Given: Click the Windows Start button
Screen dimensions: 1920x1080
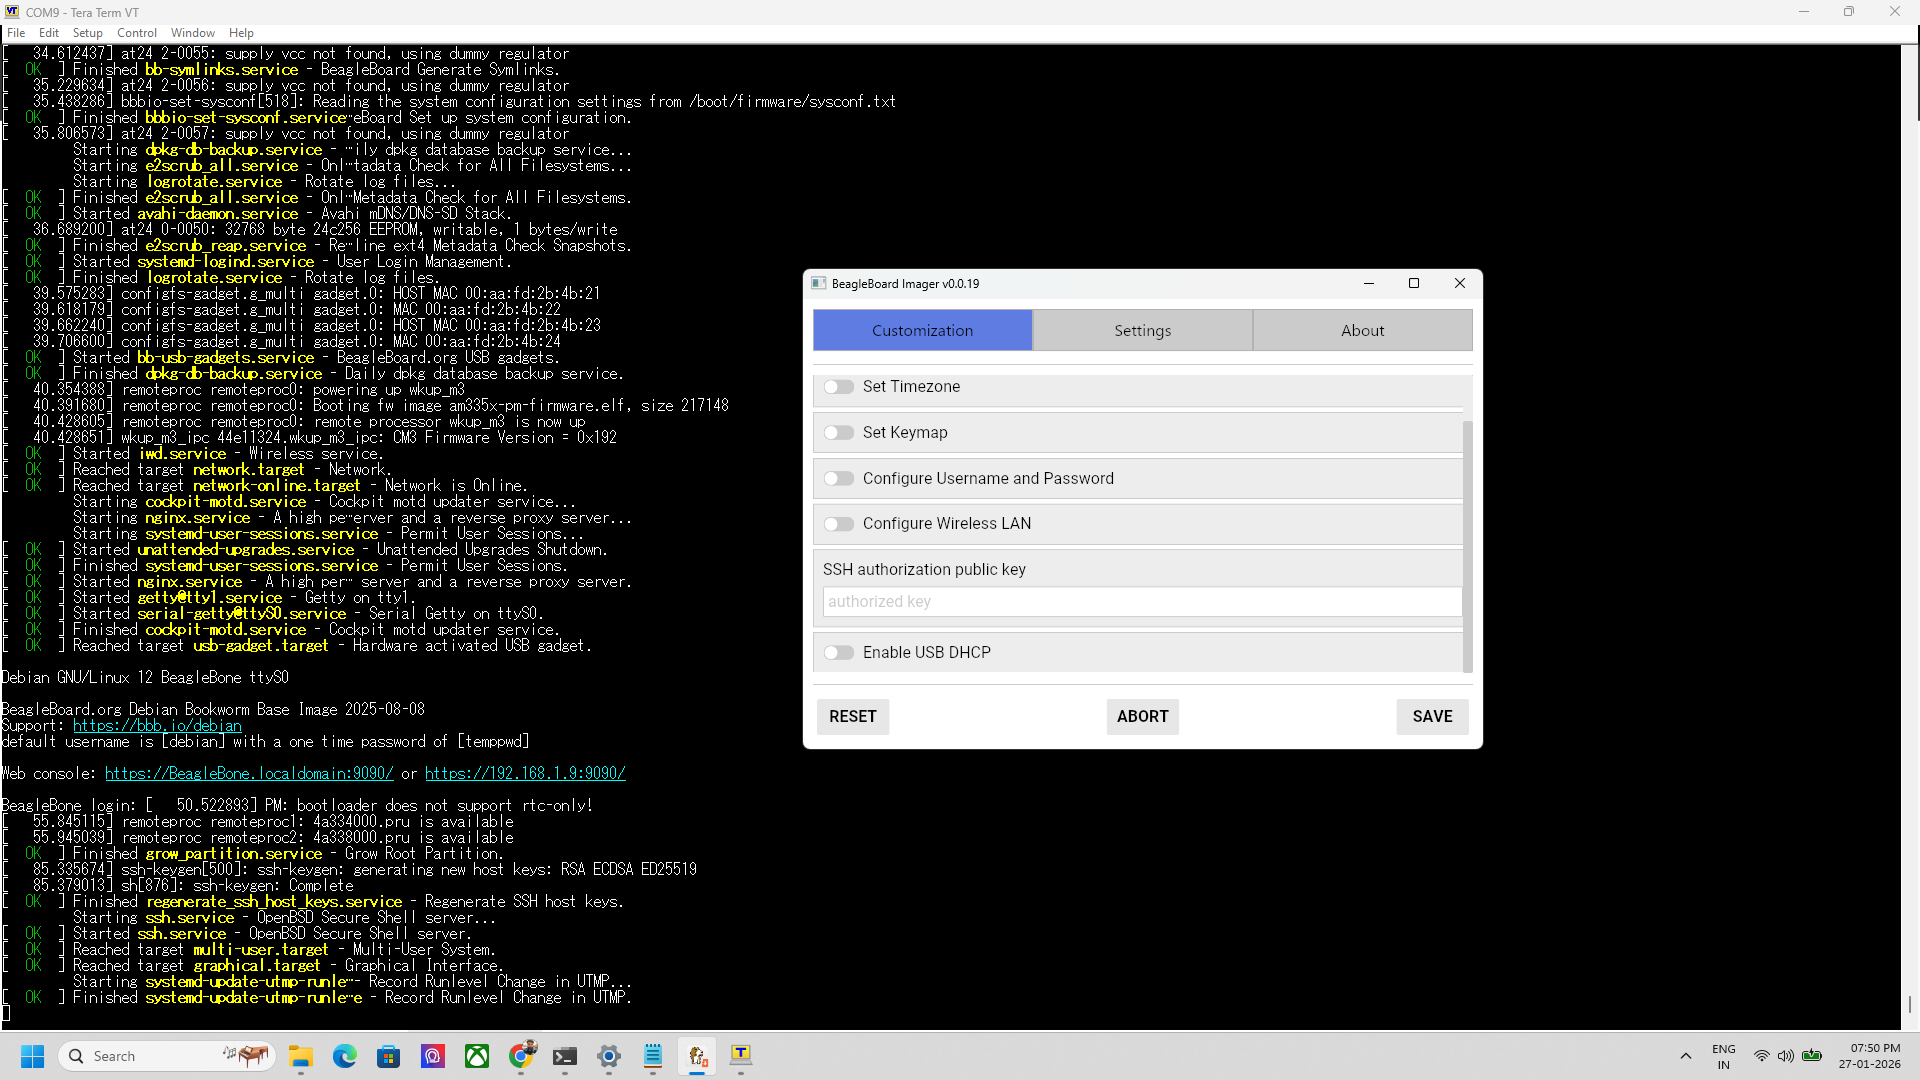Looking at the screenshot, I should [x=32, y=1056].
